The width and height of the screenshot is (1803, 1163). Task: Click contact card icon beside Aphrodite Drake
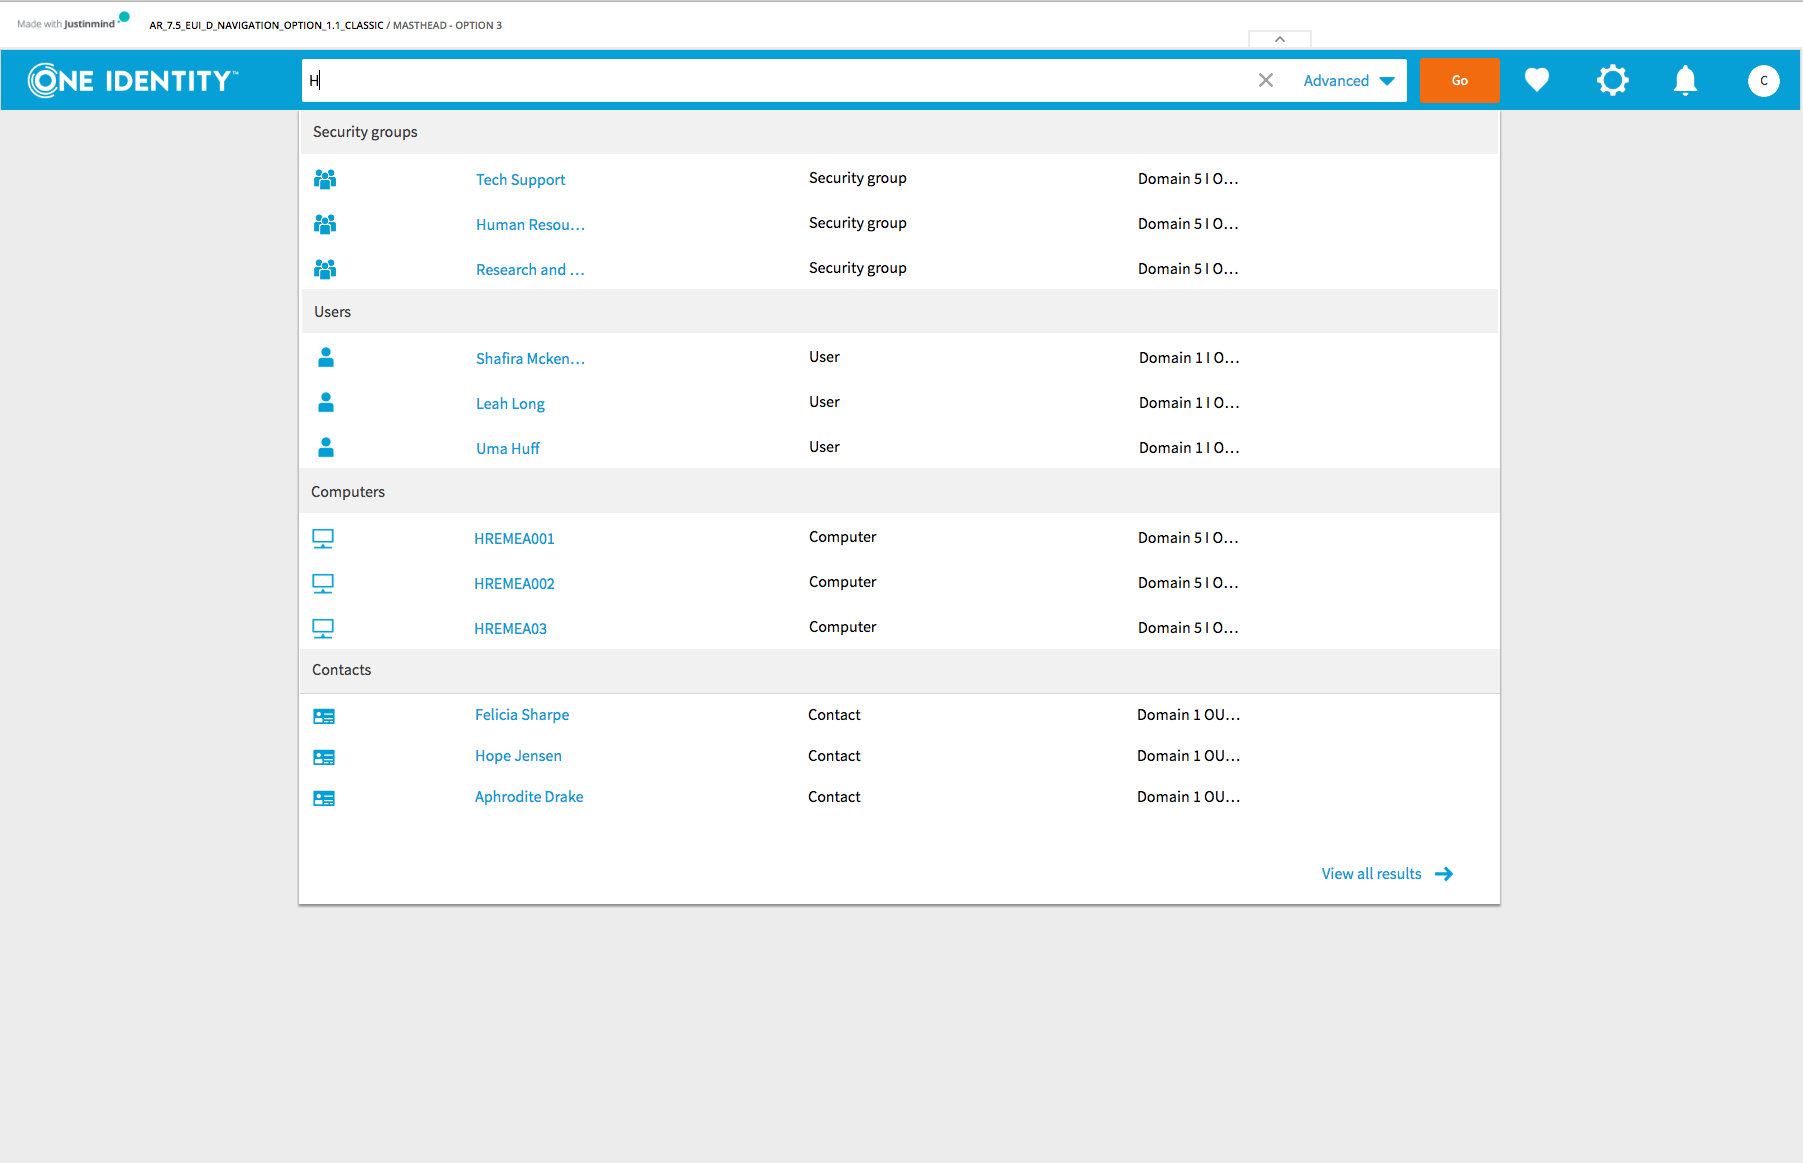point(324,799)
